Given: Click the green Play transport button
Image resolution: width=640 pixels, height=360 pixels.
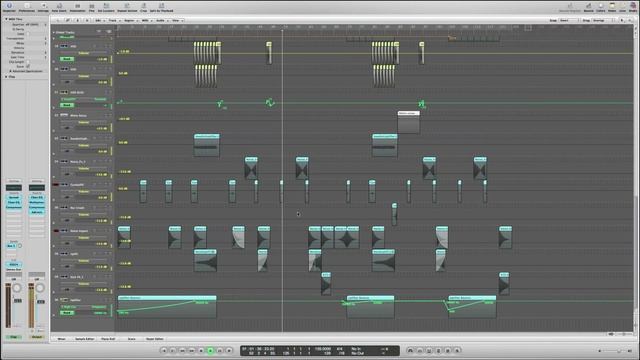Looking at the screenshot, I should pyautogui.click(x=211, y=350).
